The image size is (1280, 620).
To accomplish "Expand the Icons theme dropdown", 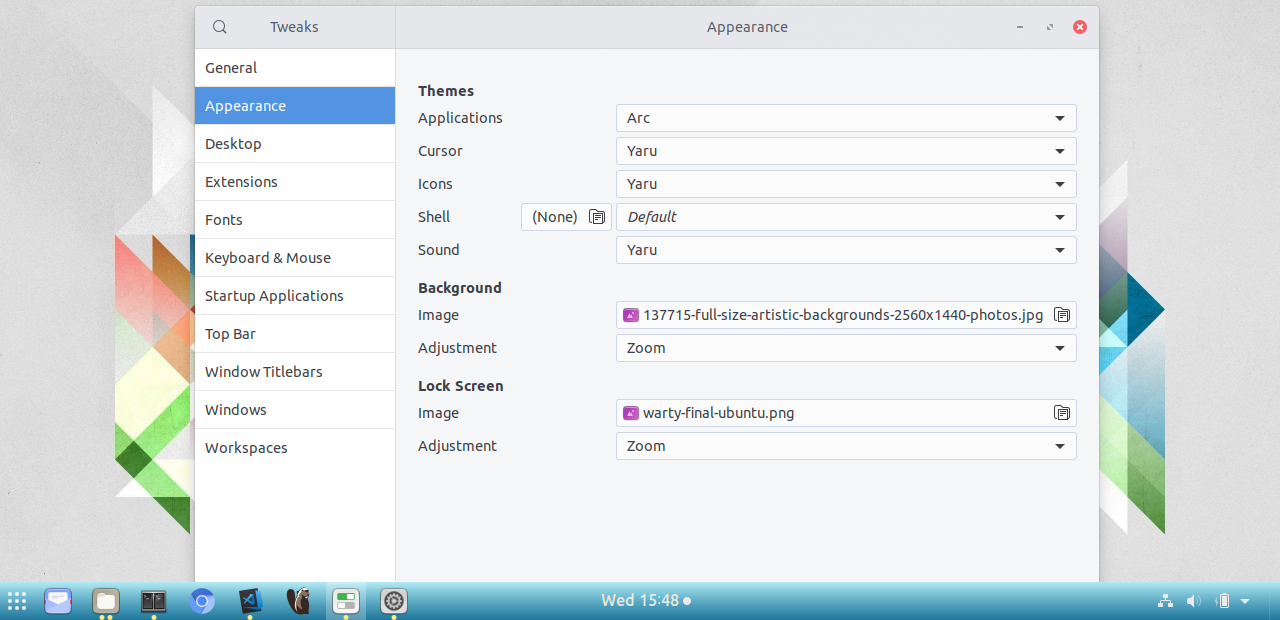I will (846, 184).
